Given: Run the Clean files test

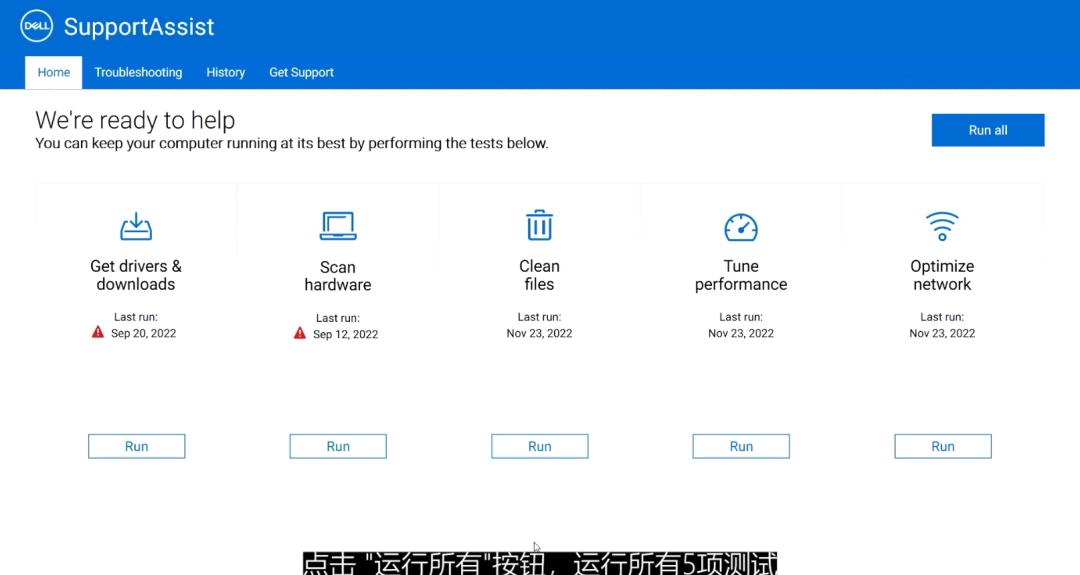Looking at the screenshot, I should pos(539,446).
